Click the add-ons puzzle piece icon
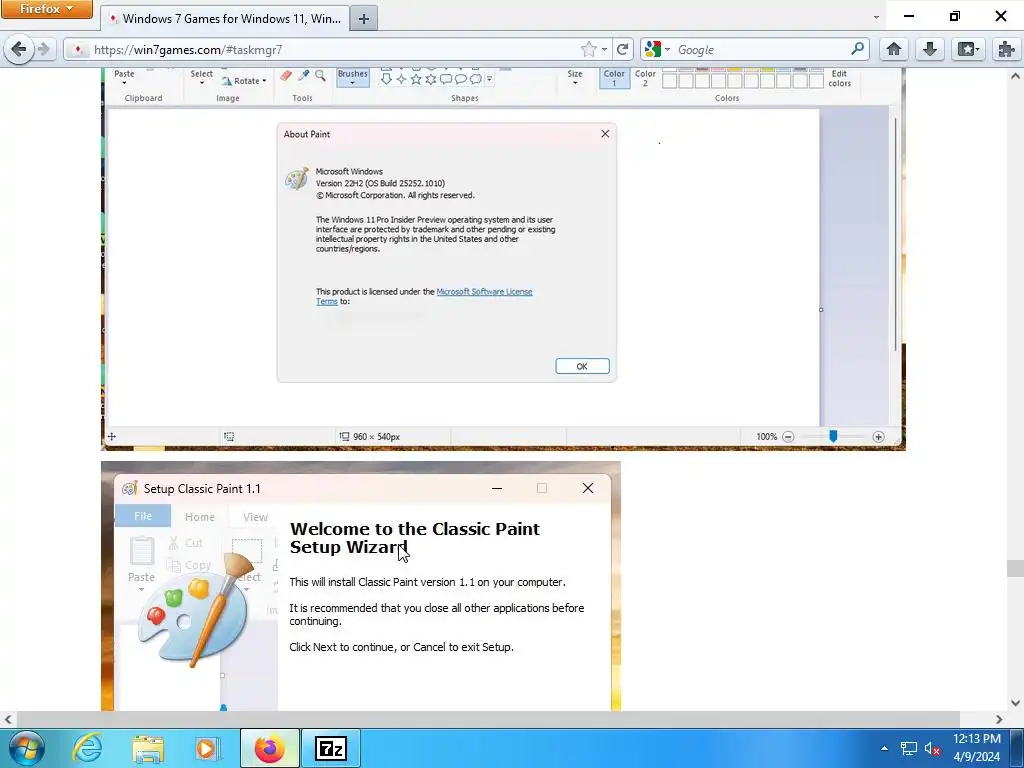 [x=1006, y=50]
